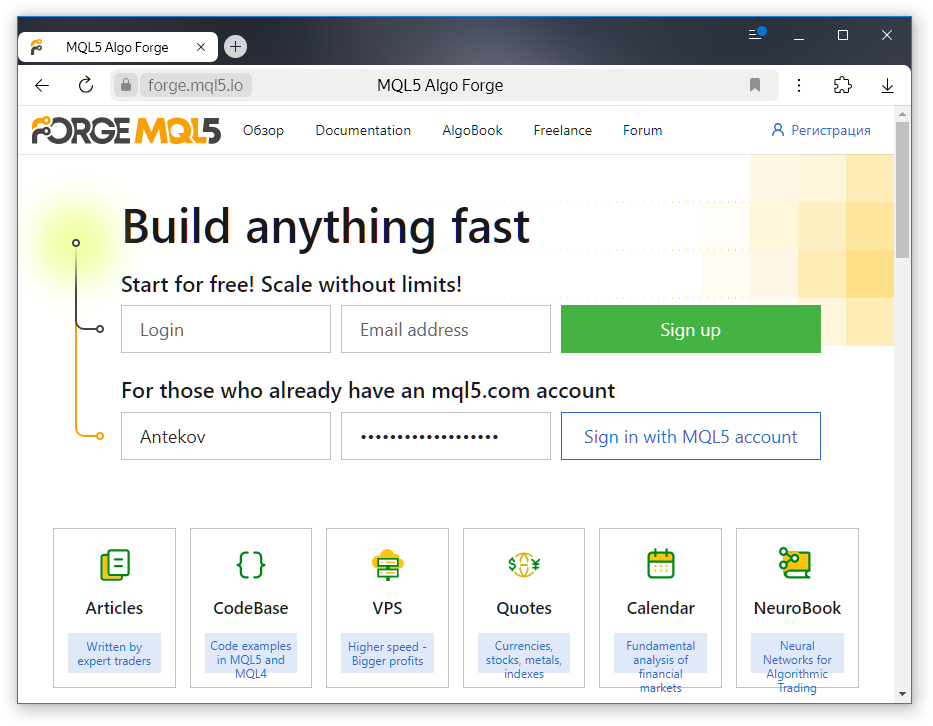Click 'Written by expert traders' text
The height and width of the screenshot is (726, 933).
[x=114, y=653]
